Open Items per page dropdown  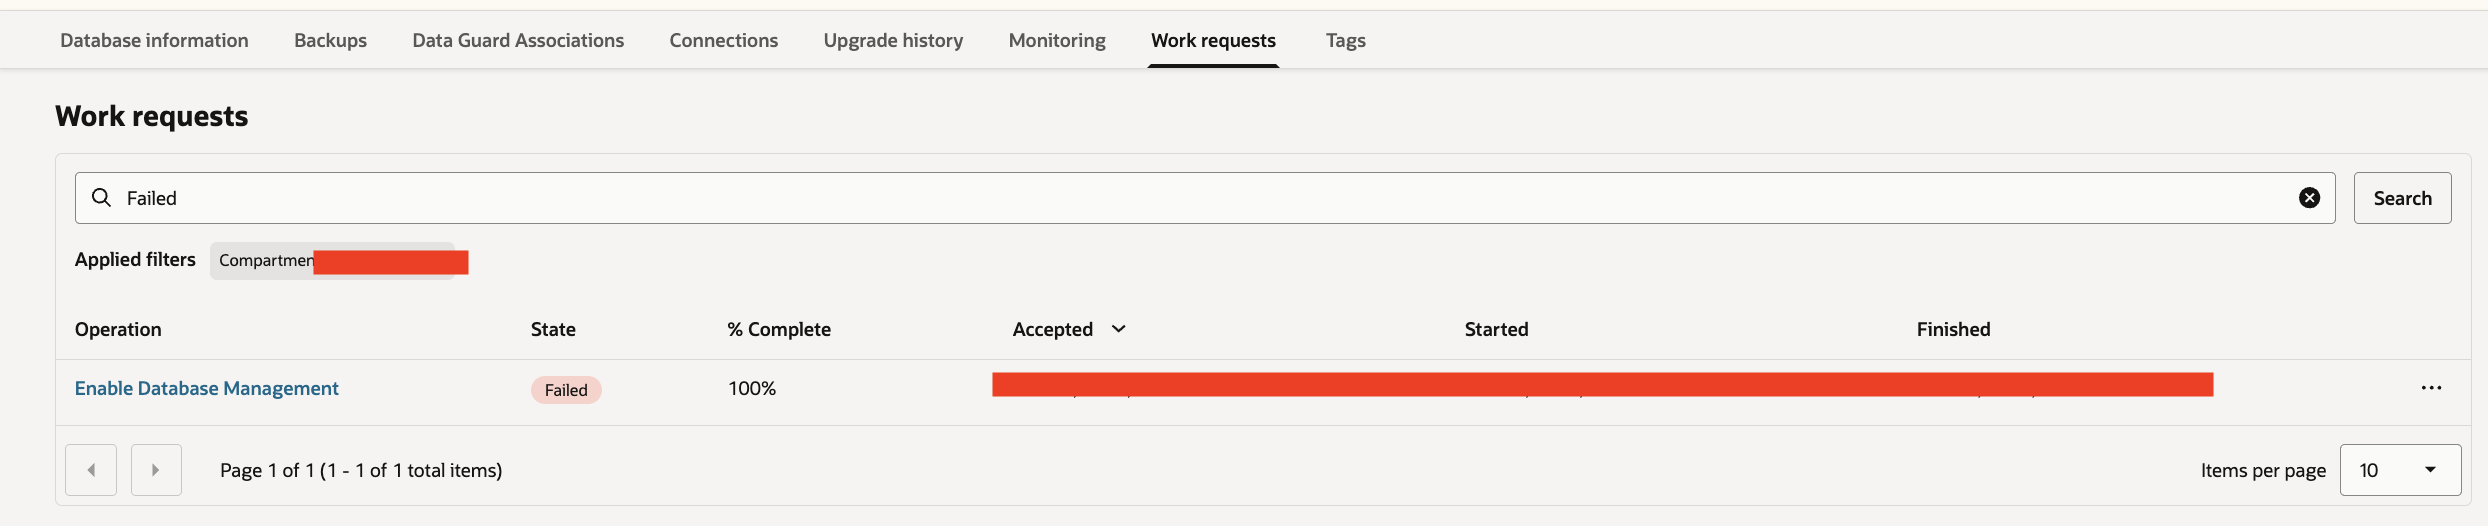[2400, 470]
